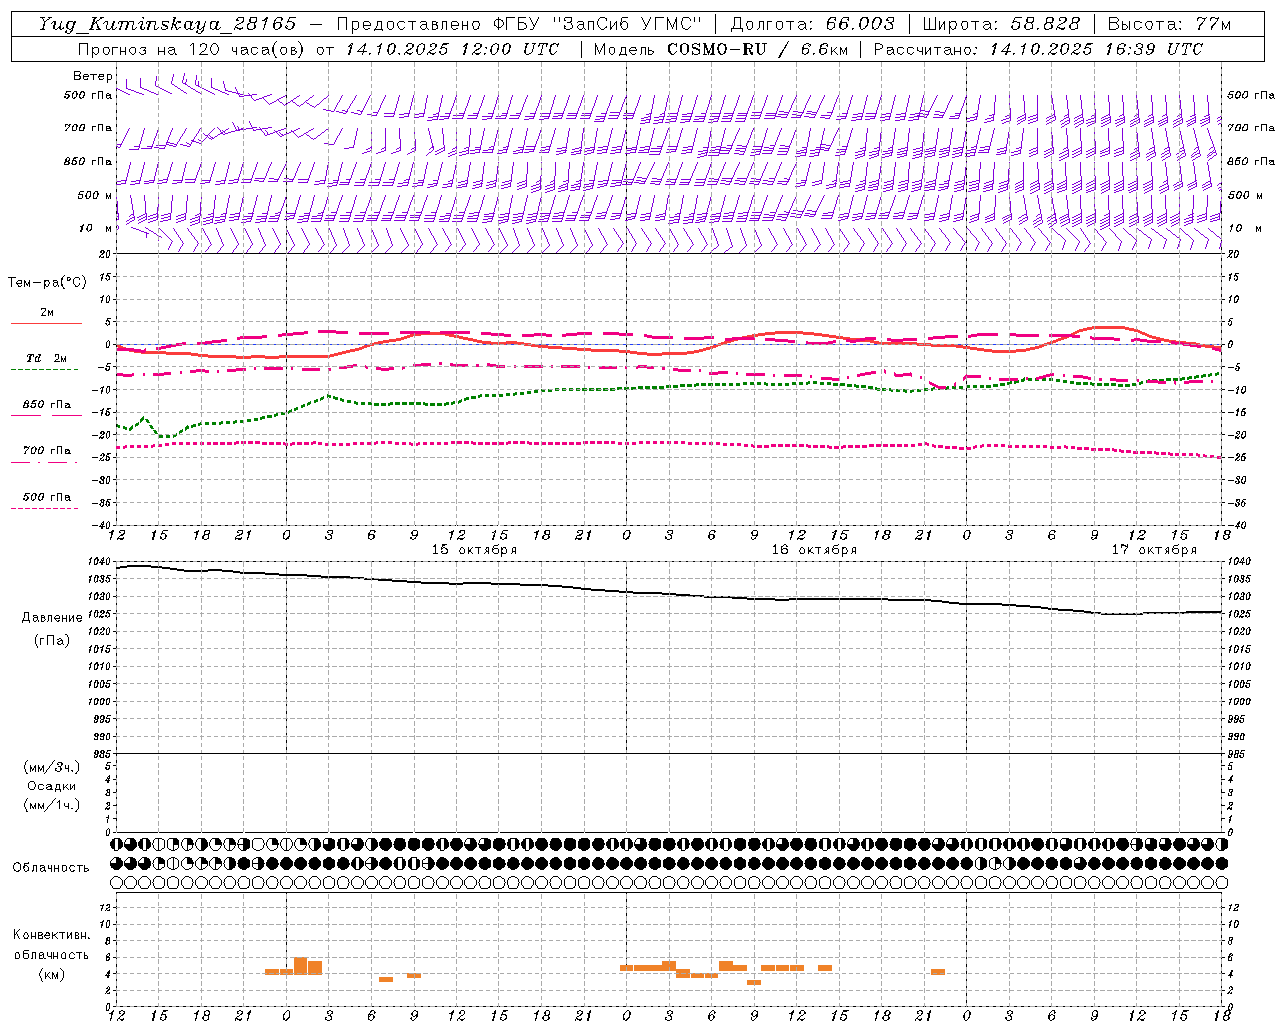The height and width of the screenshot is (1024, 1280).
Task: Click the black pressure curve
Action: pyautogui.click(x=668, y=594)
